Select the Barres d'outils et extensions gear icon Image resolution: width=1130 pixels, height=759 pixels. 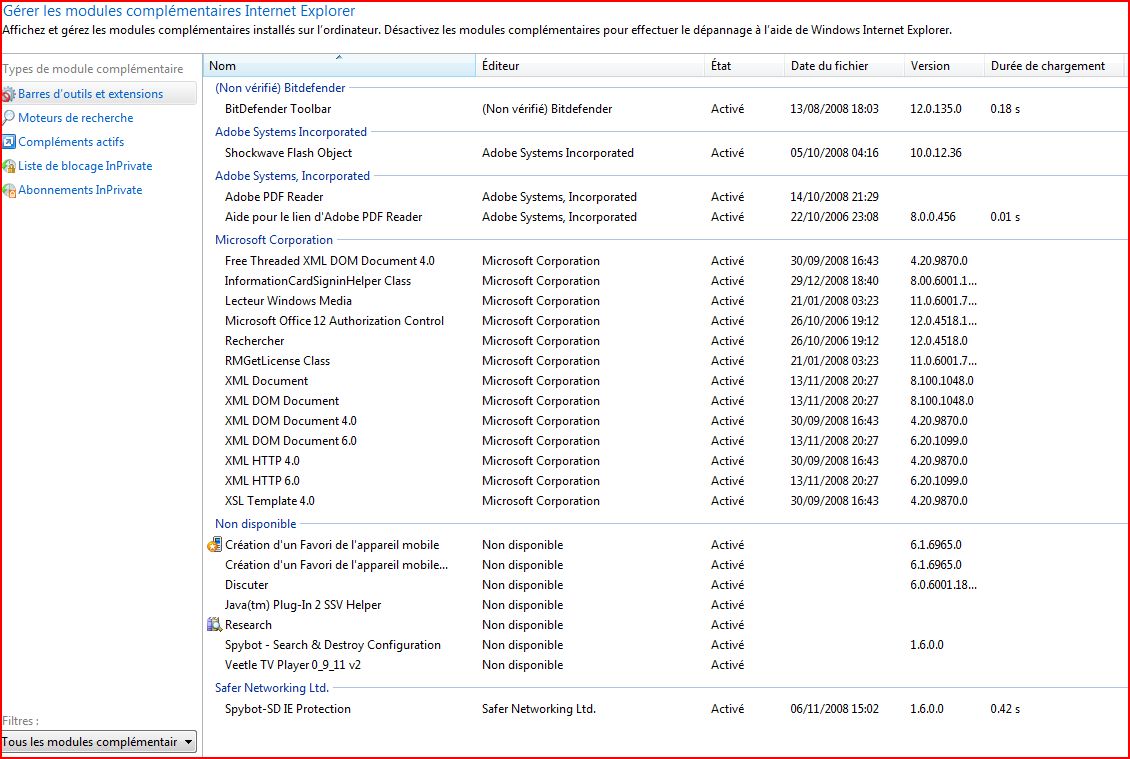9,94
